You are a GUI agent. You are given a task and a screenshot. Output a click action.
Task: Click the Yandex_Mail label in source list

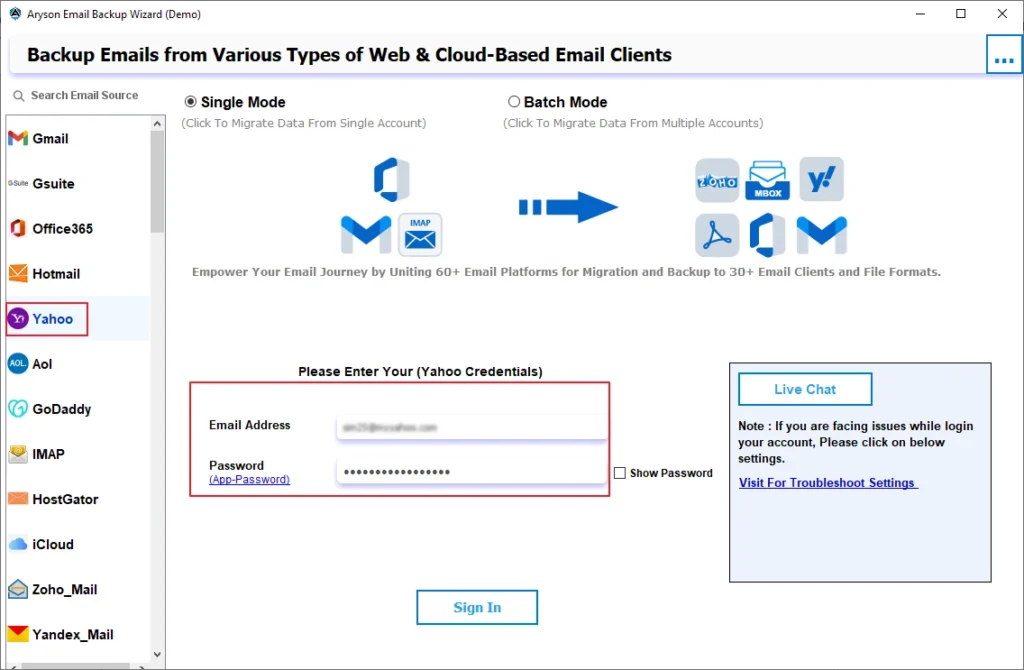(x=73, y=634)
